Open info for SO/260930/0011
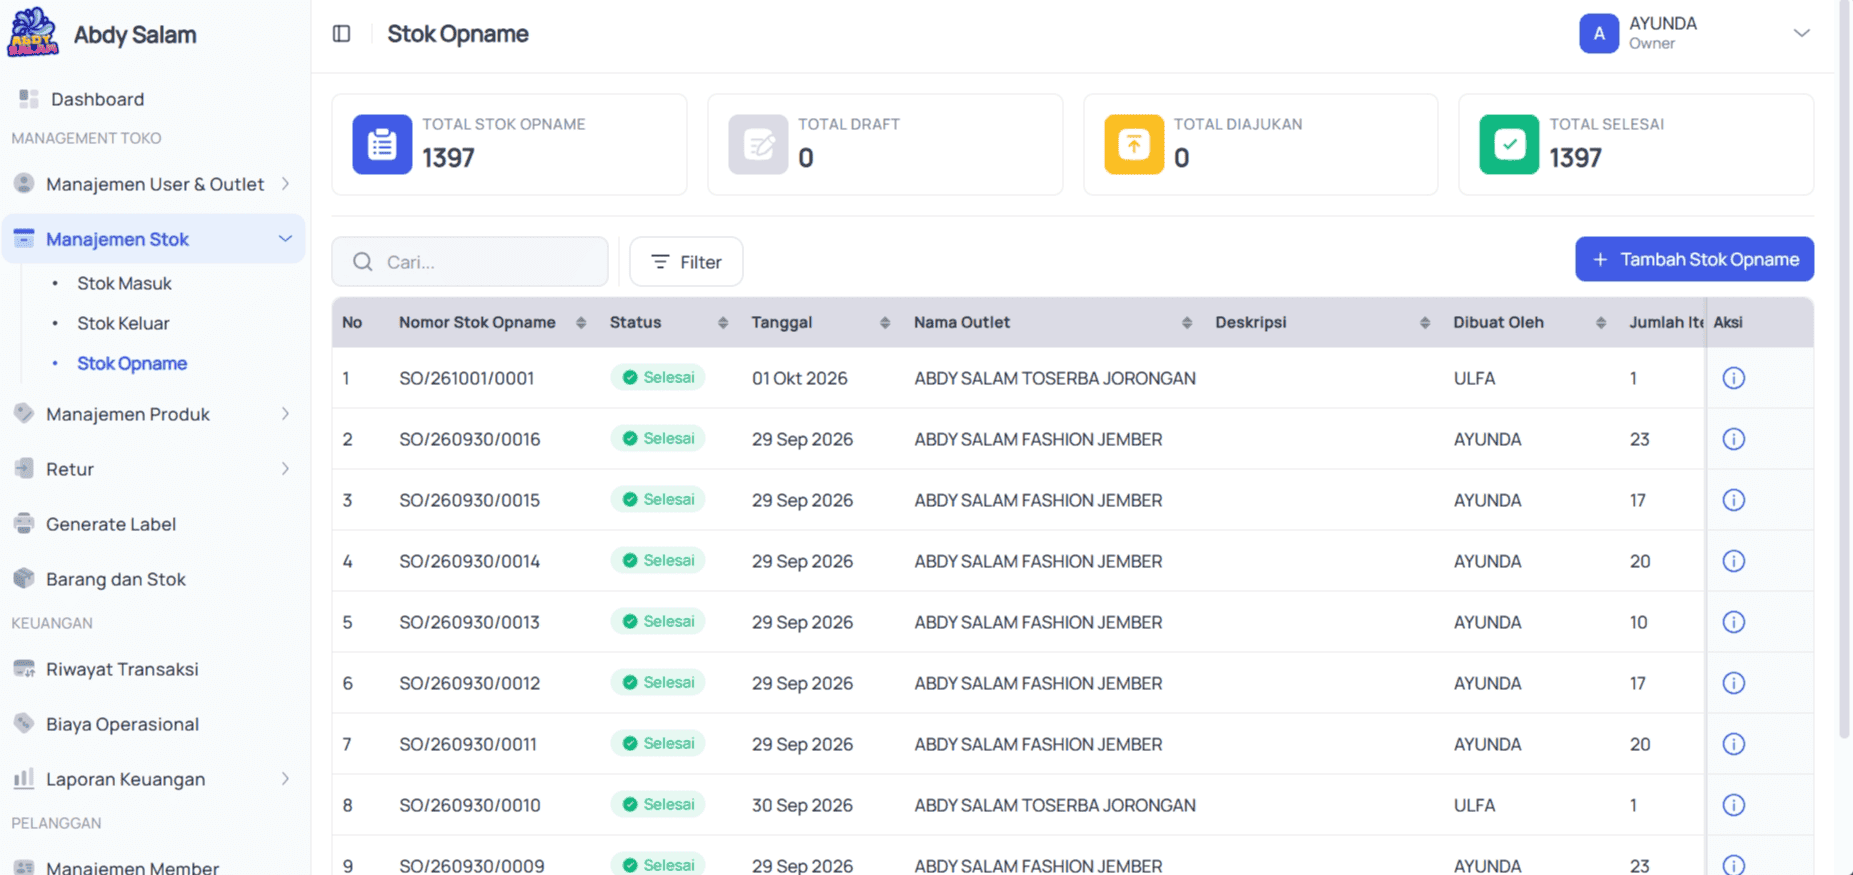 pyautogui.click(x=1734, y=744)
